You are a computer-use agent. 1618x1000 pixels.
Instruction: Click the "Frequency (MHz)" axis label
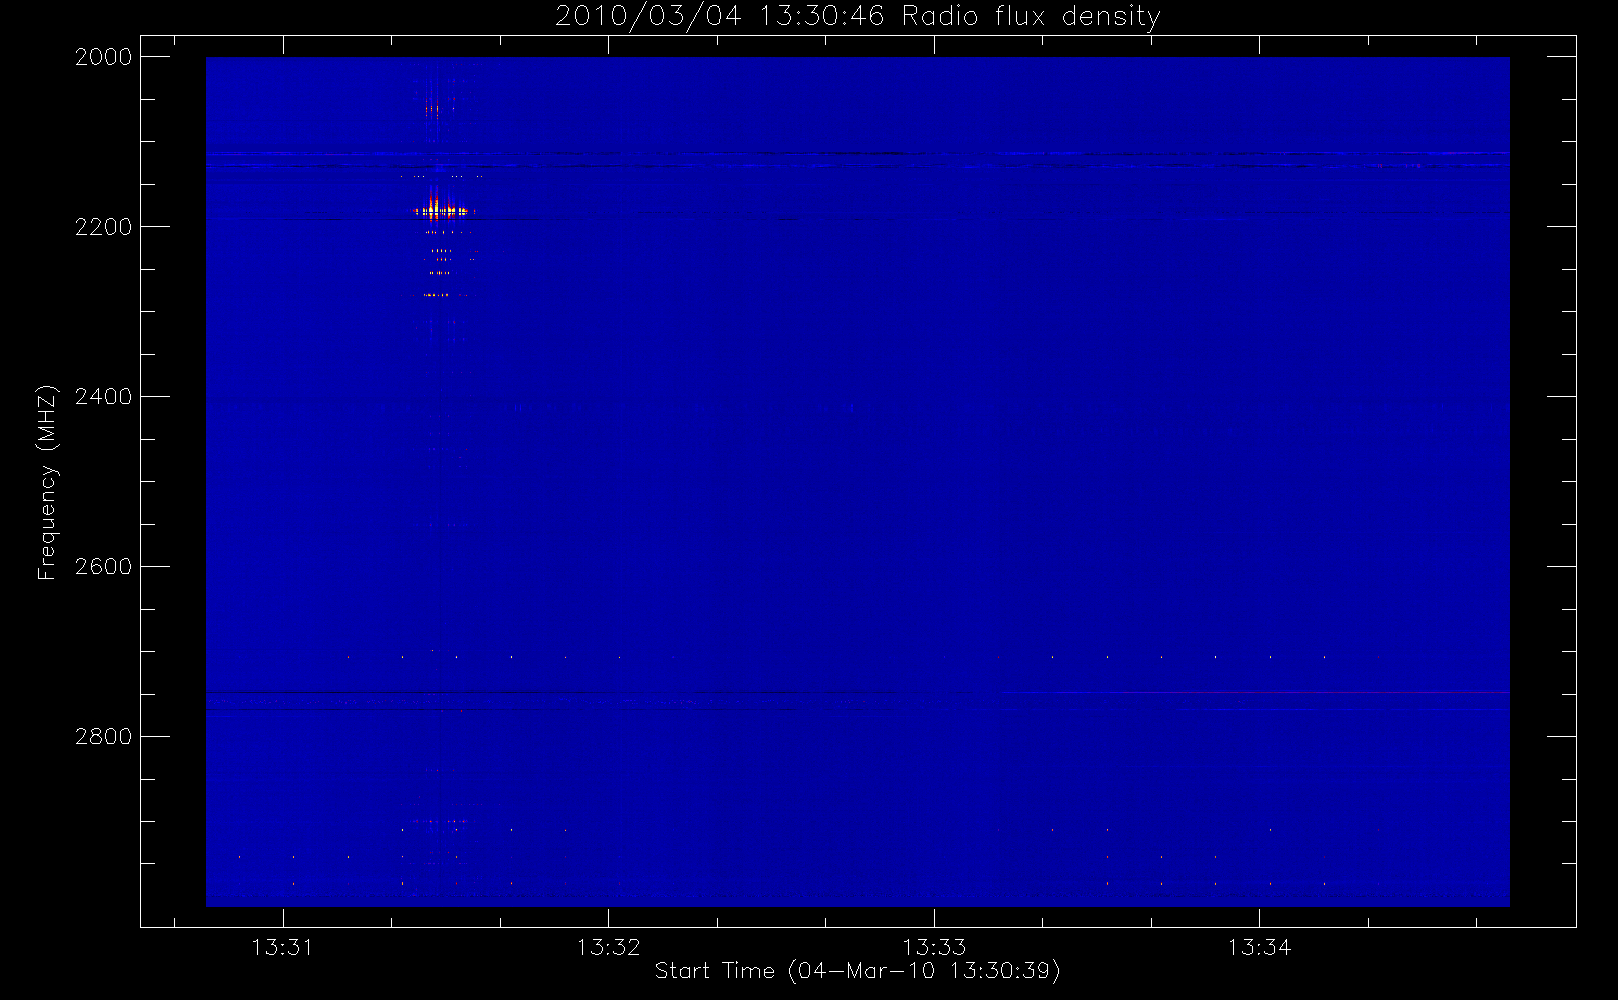(x=47, y=482)
